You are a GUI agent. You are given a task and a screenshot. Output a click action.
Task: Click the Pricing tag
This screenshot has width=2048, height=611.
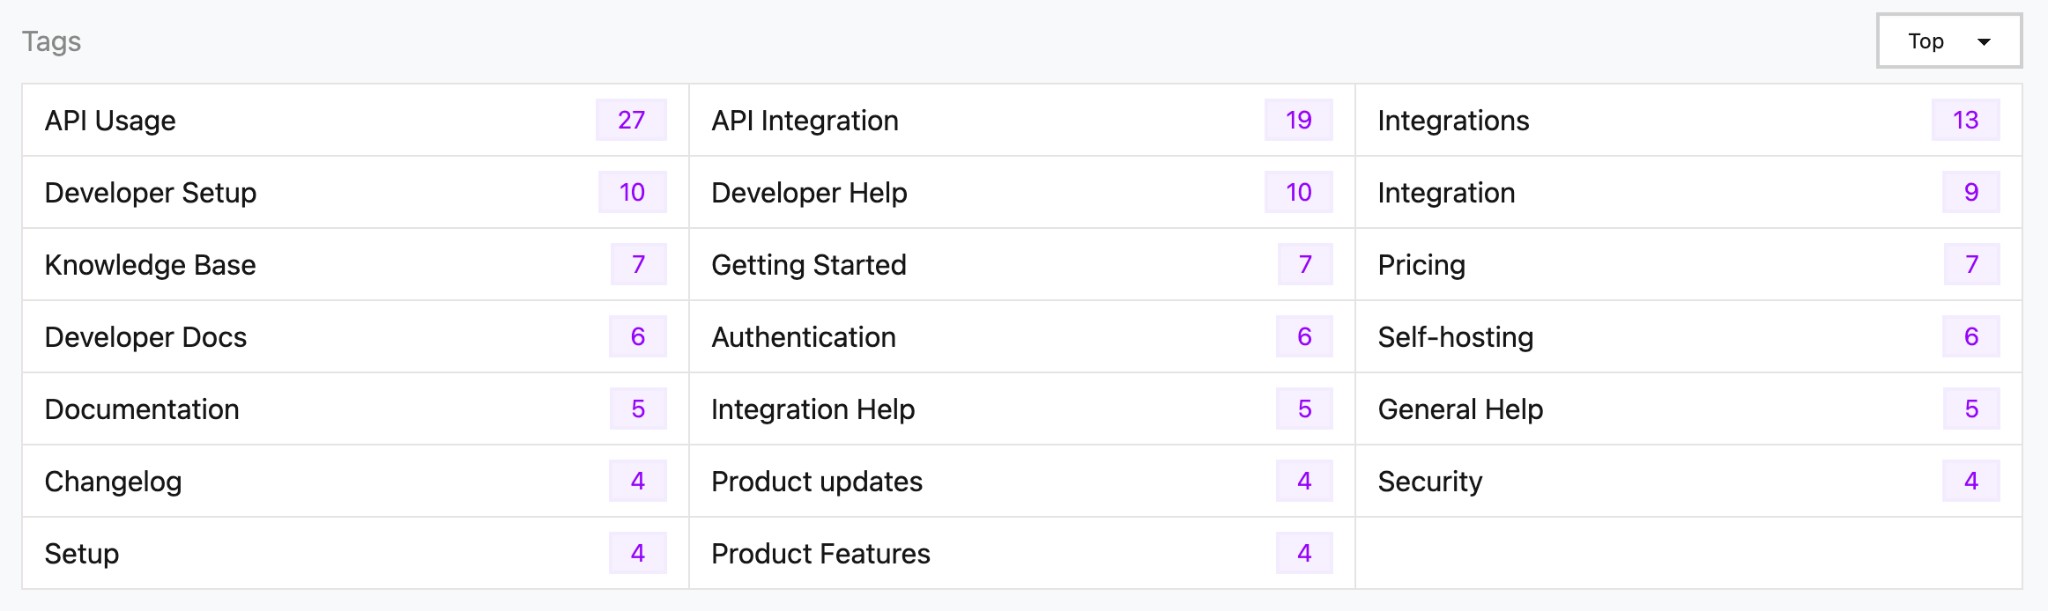[x=1421, y=265]
